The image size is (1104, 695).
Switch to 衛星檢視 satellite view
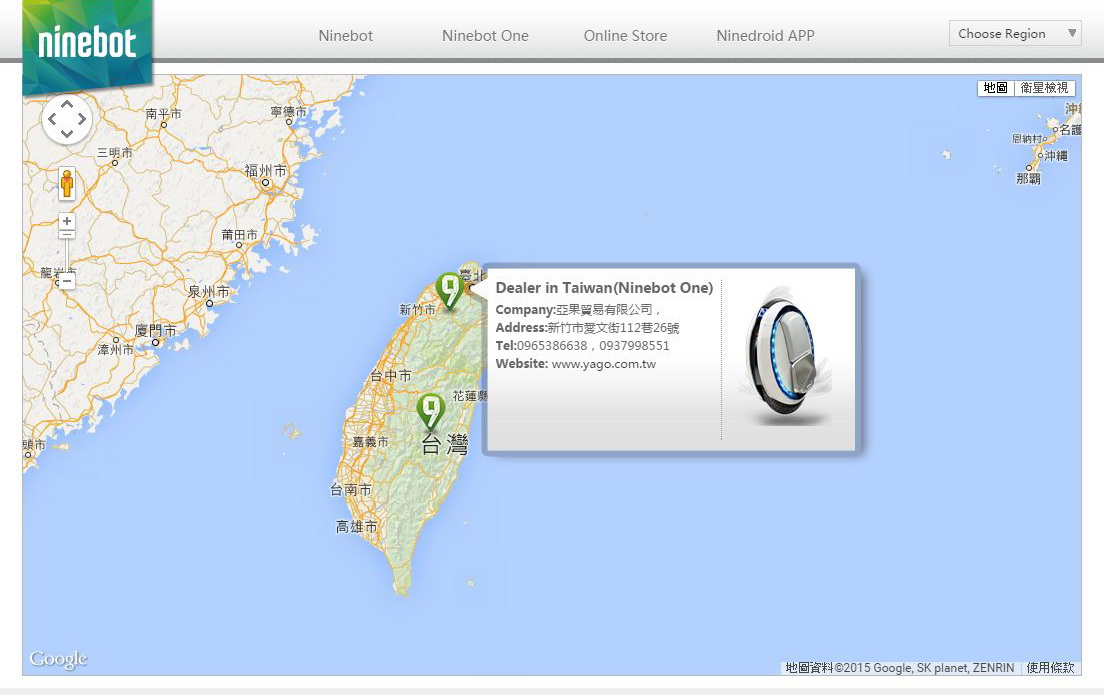1044,88
